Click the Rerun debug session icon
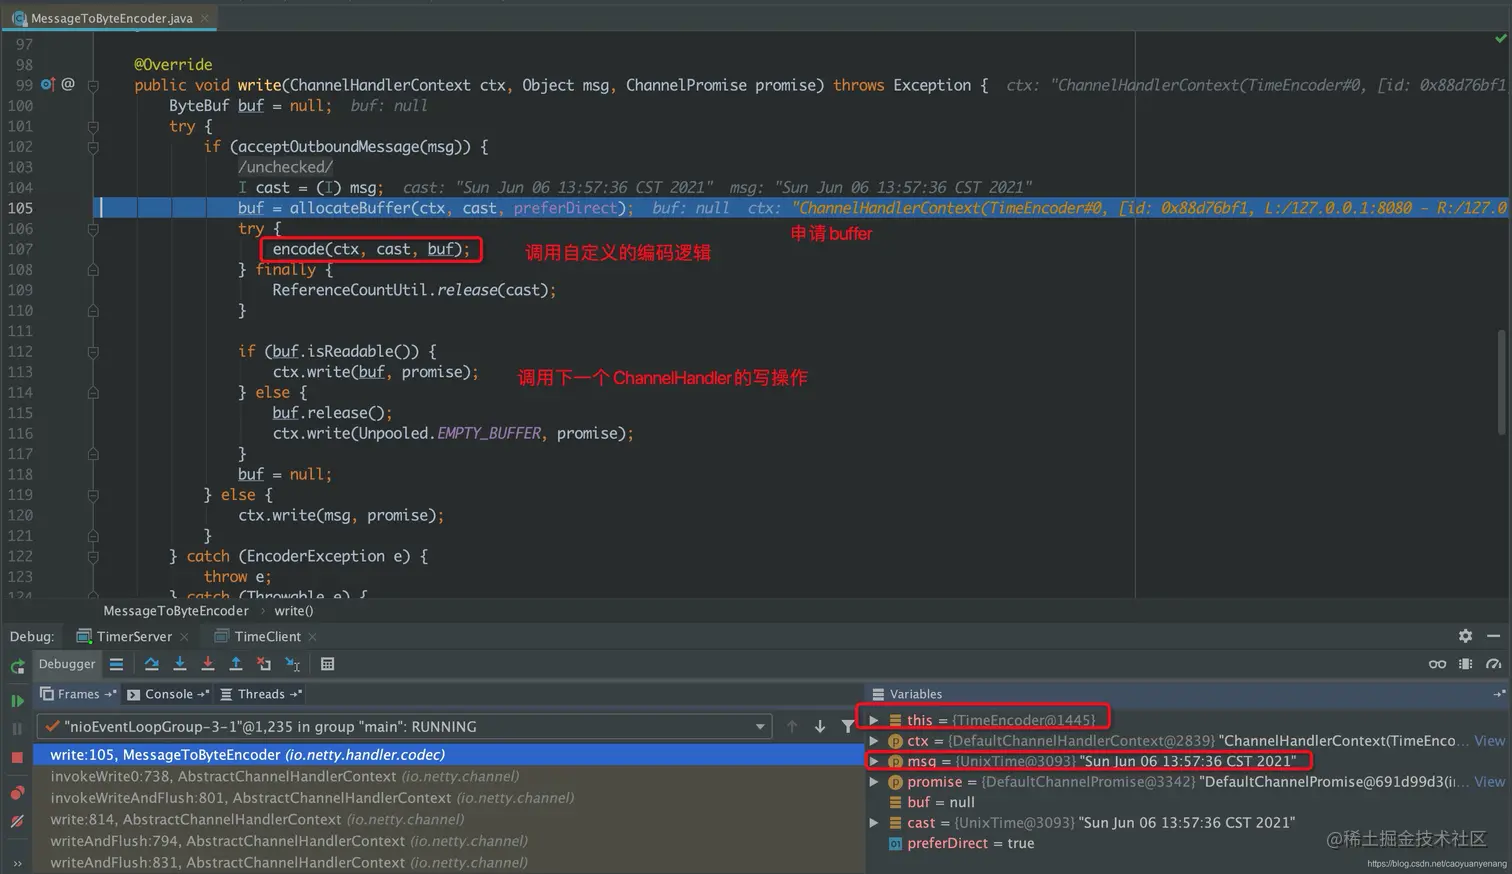1512x874 pixels. pyautogui.click(x=17, y=666)
